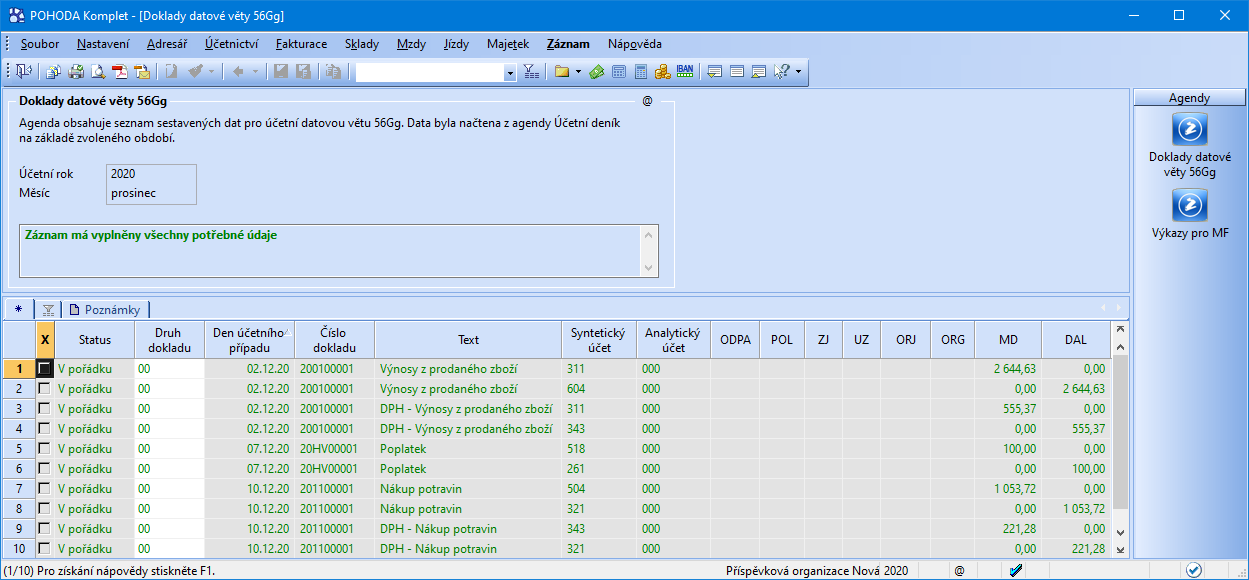Open print preview with magnifier icon
This screenshot has height=580, width=1249.
(98, 72)
